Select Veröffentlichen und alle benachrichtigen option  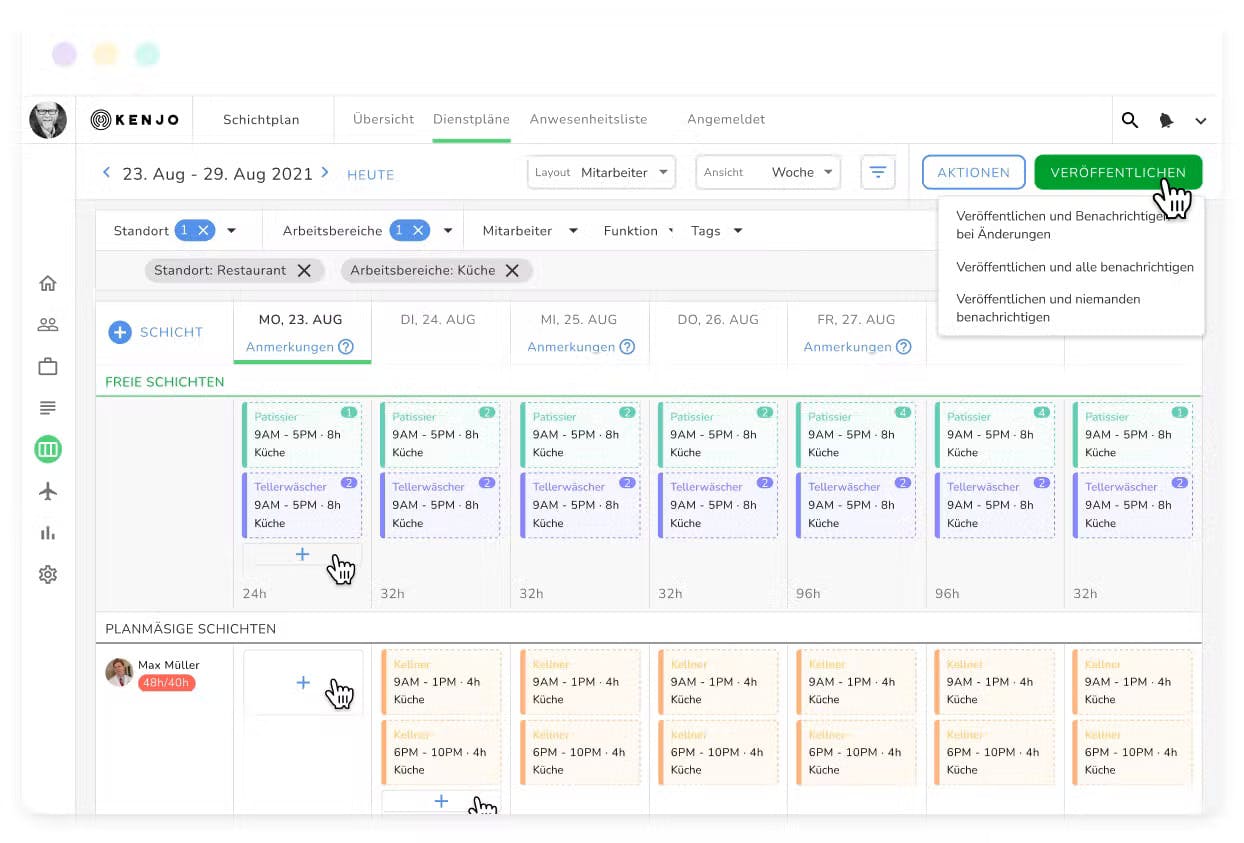click(1074, 267)
